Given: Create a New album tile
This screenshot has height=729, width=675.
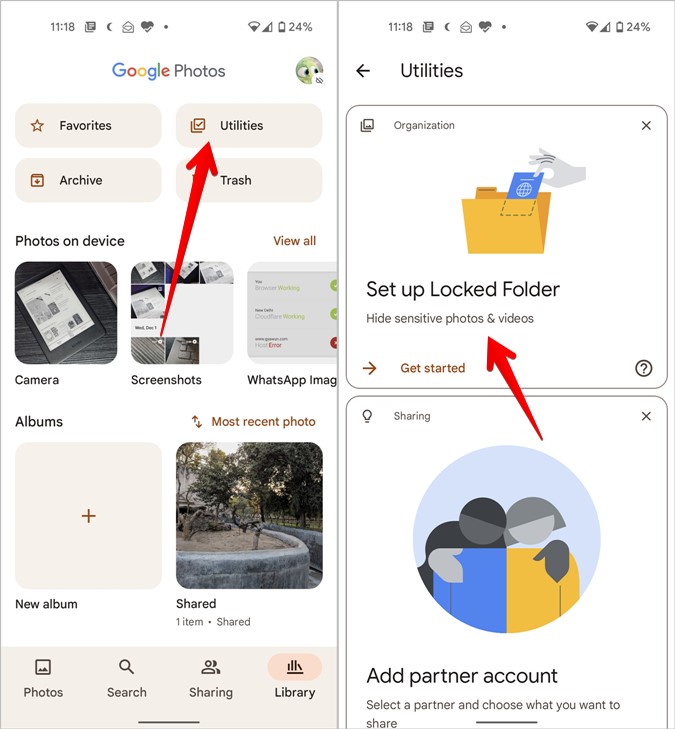Looking at the screenshot, I should coord(88,516).
